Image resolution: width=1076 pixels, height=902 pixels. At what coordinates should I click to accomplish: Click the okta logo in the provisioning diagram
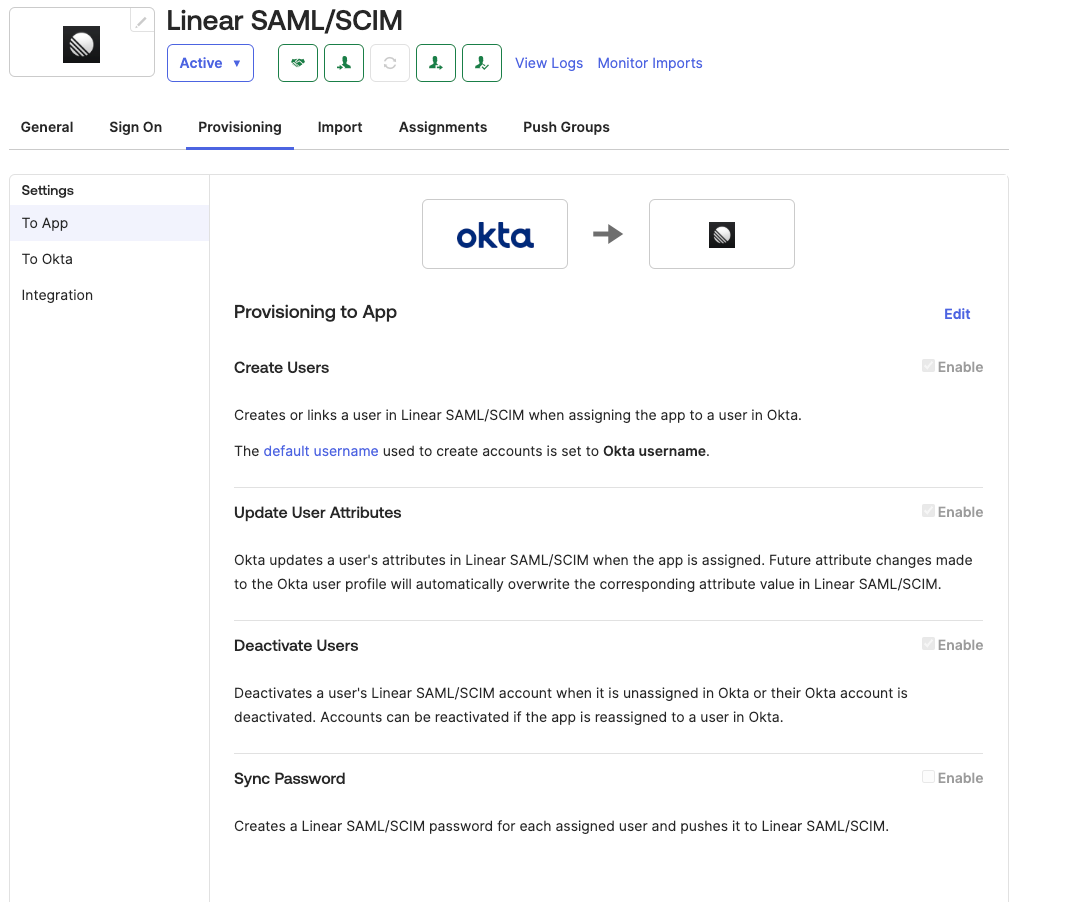click(494, 234)
